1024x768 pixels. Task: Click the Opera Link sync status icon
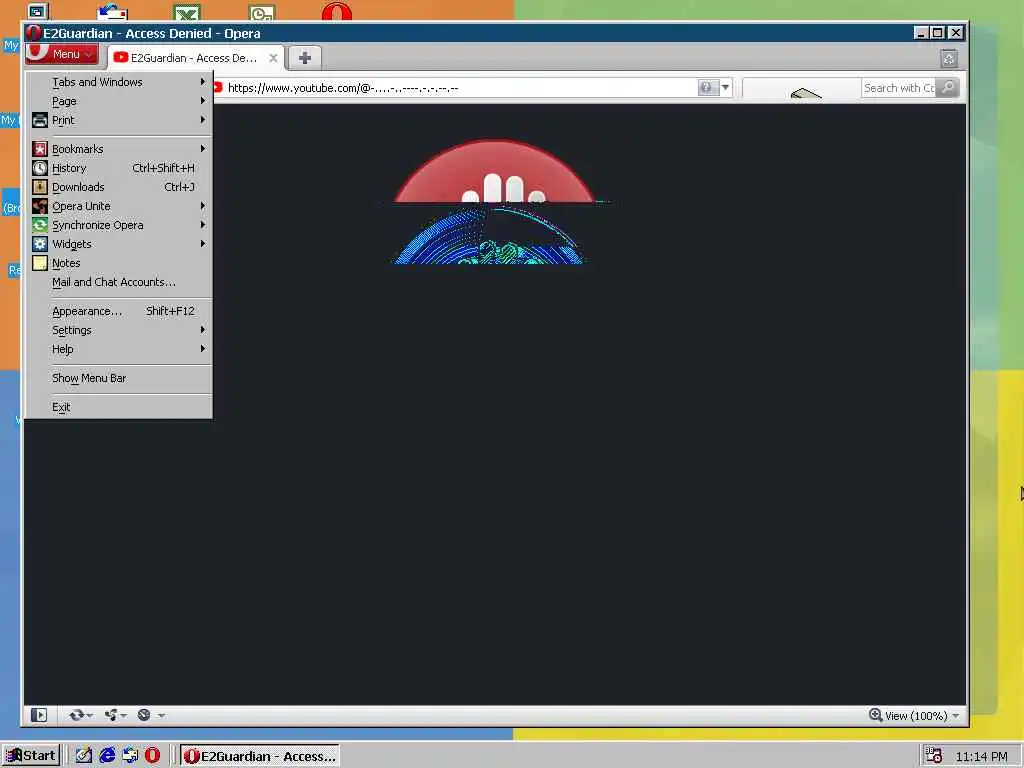pos(76,715)
